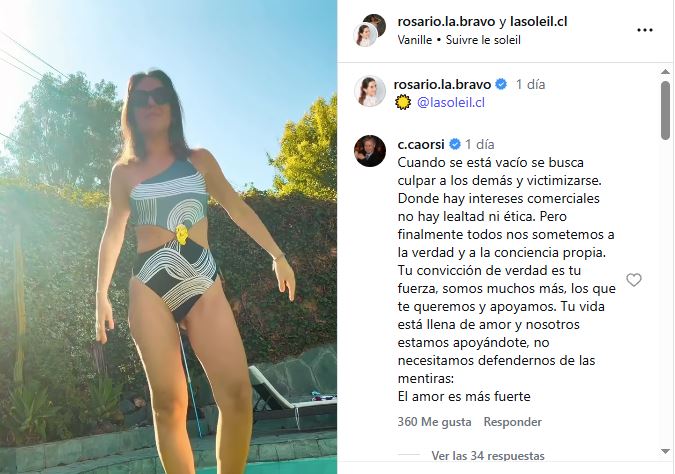This screenshot has height=474, width=675.
Task: Click the comments scrollbar thumb
Action: pos(665,110)
